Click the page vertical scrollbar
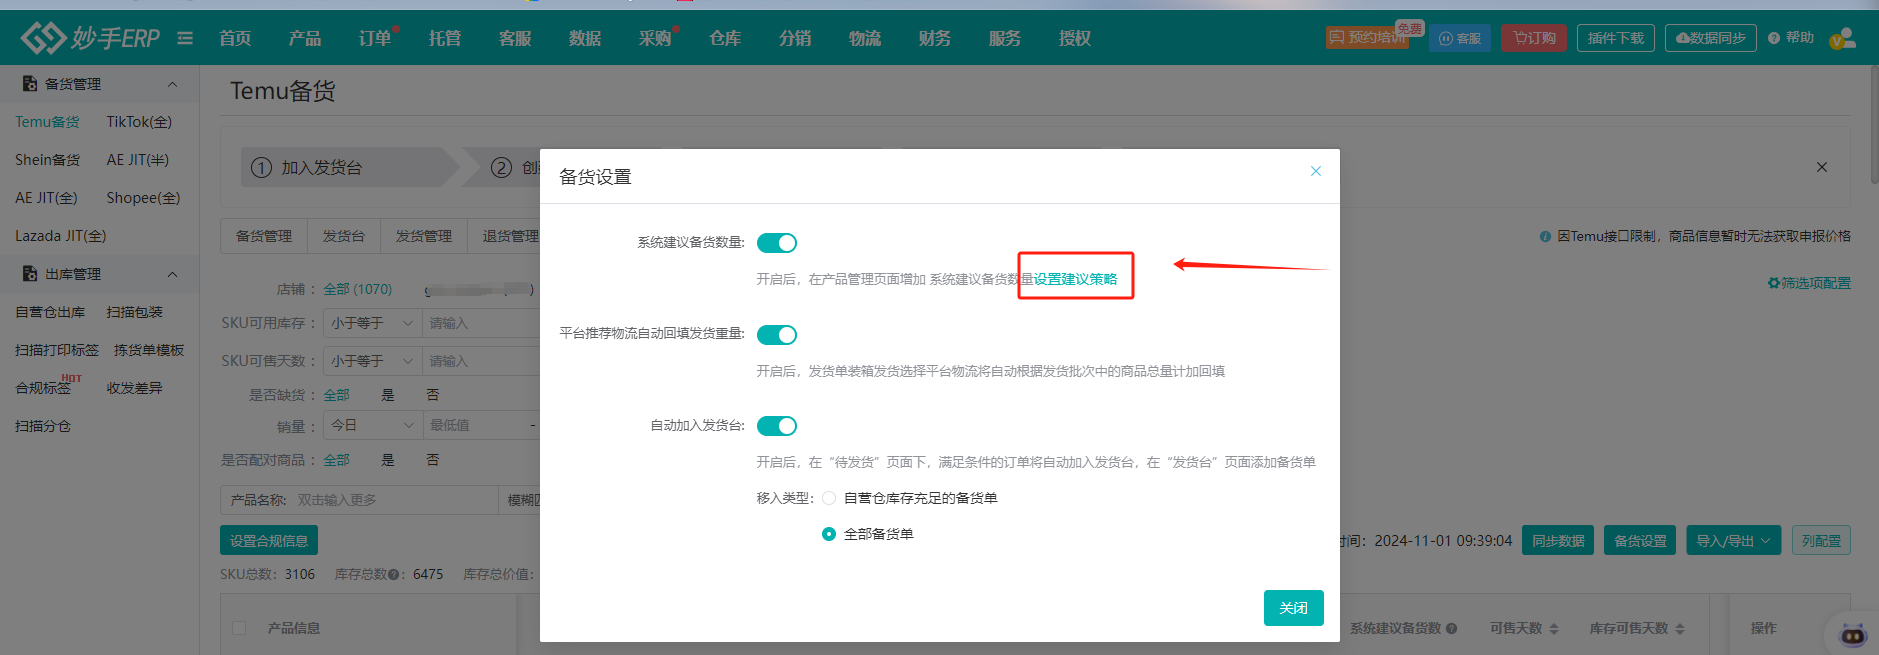The width and height of the screenshot is (1879, 655). click(1874, 125)
